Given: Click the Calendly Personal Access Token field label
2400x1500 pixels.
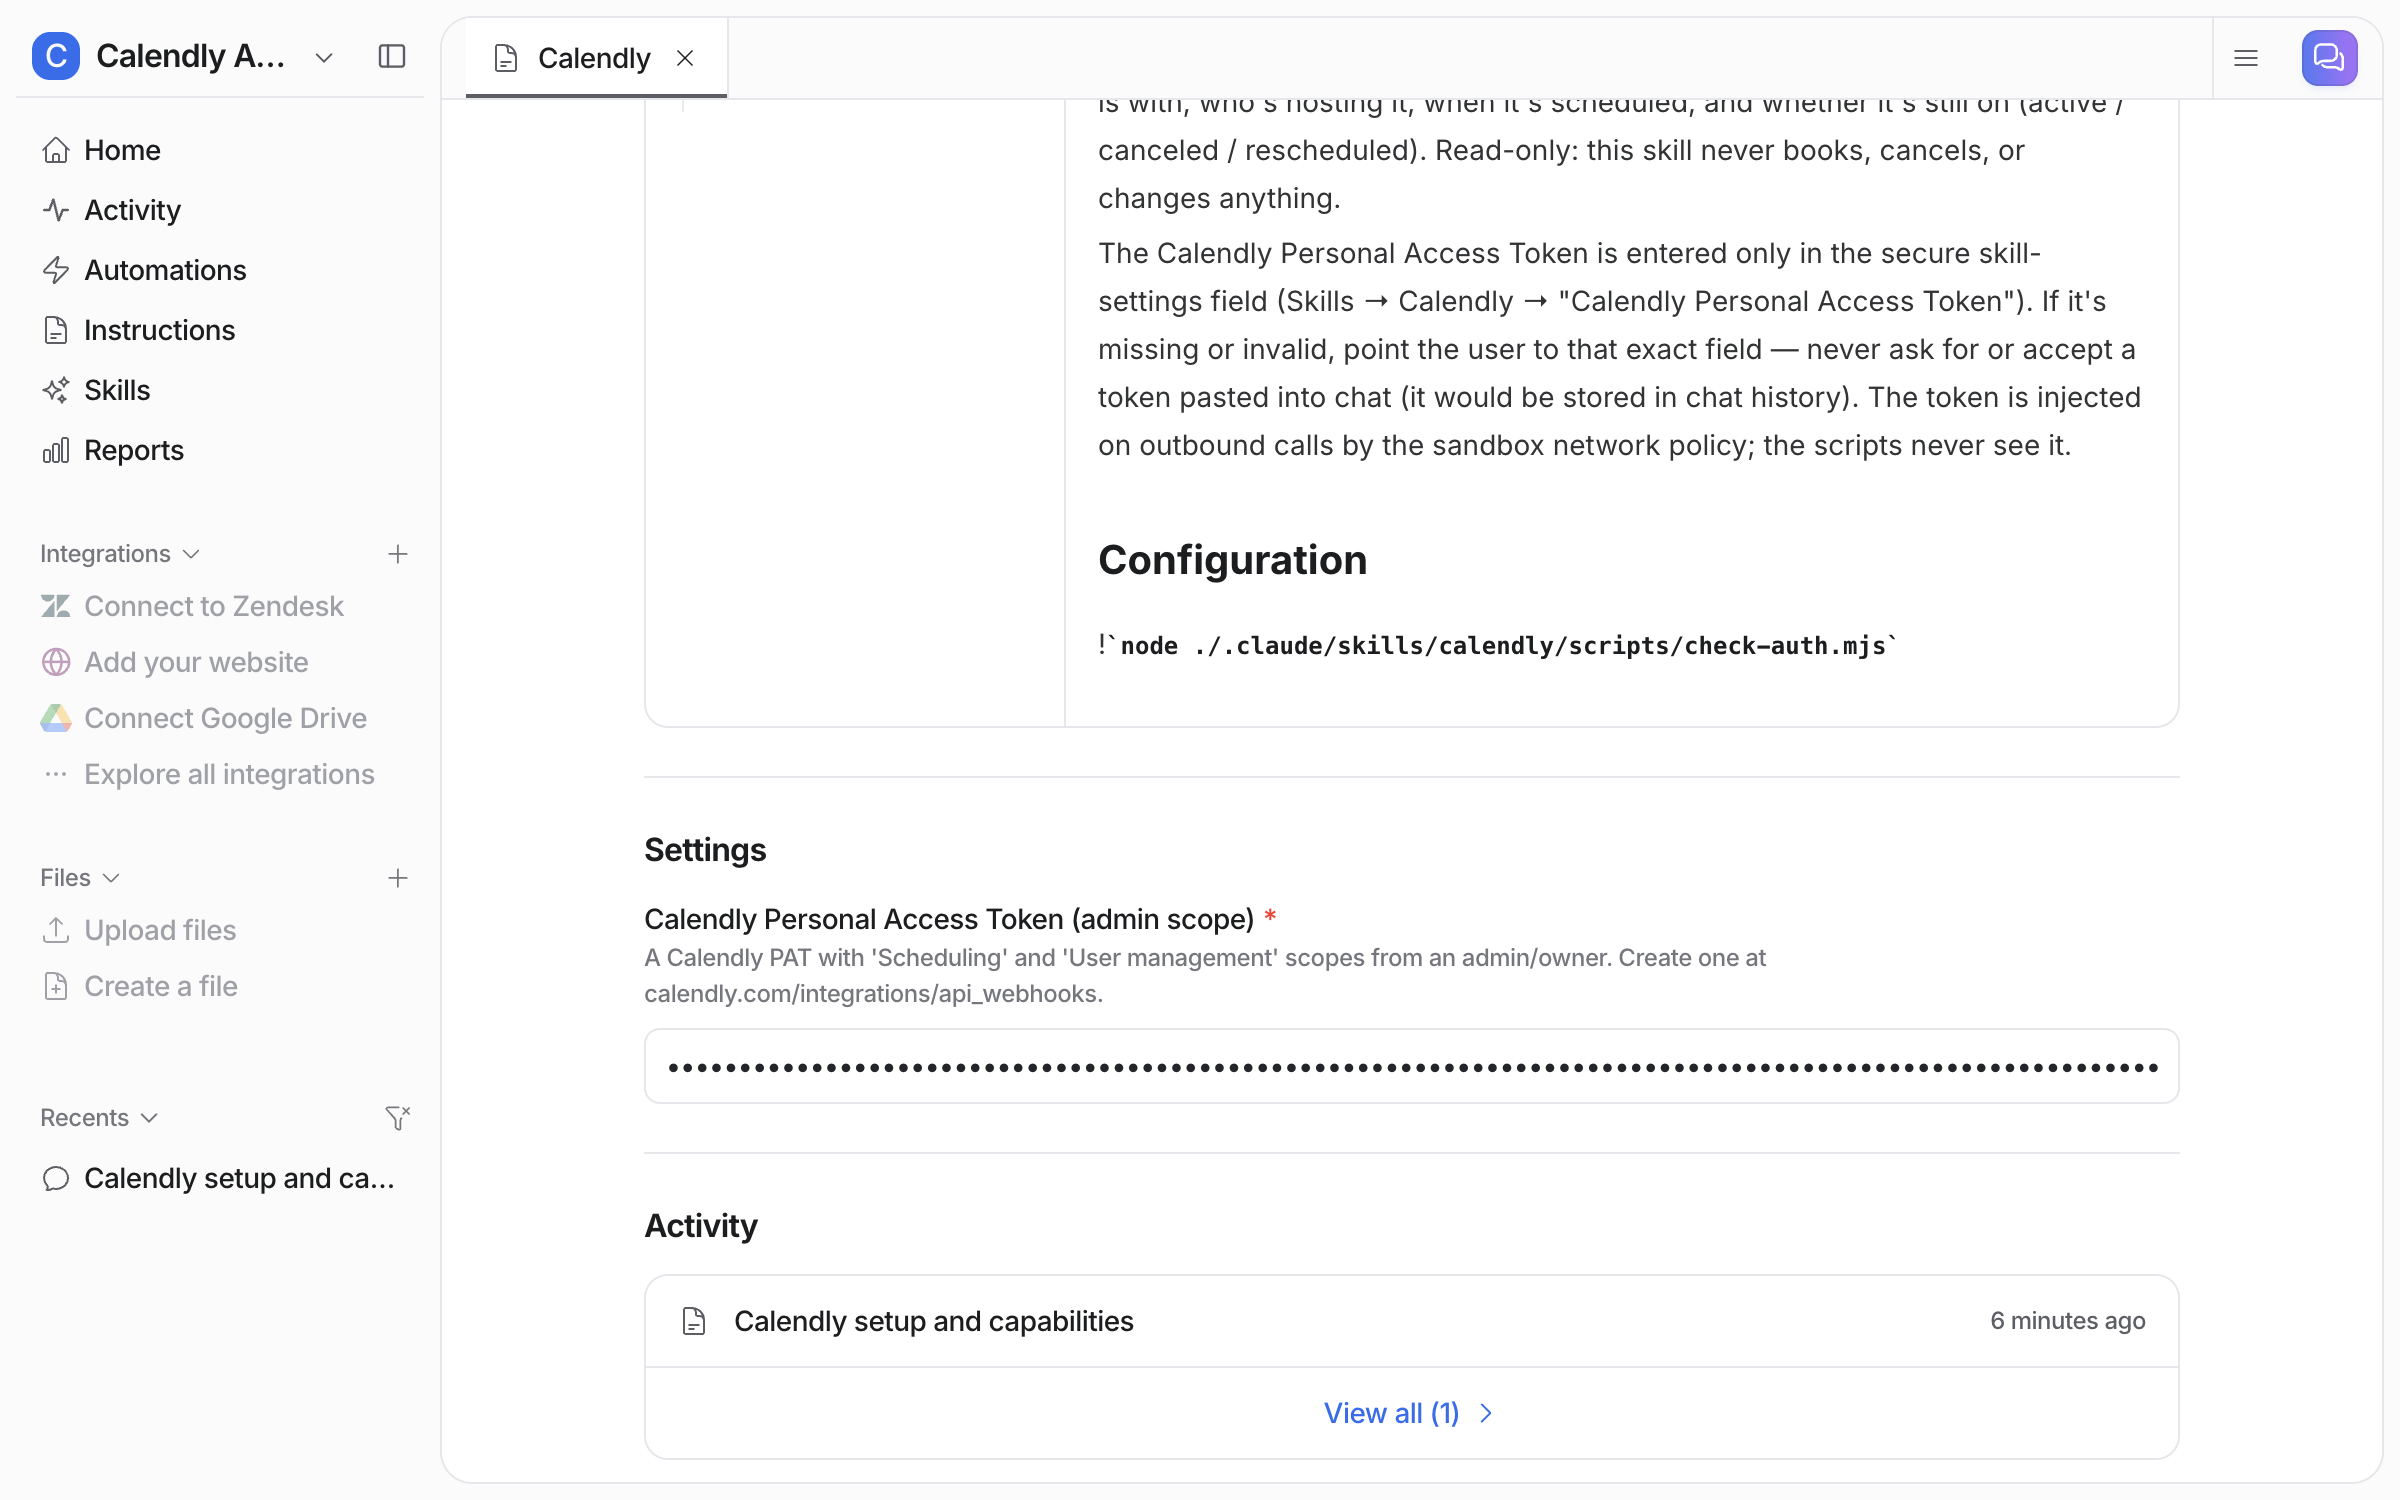Looking at the screenshot, I should pos(949,919).
